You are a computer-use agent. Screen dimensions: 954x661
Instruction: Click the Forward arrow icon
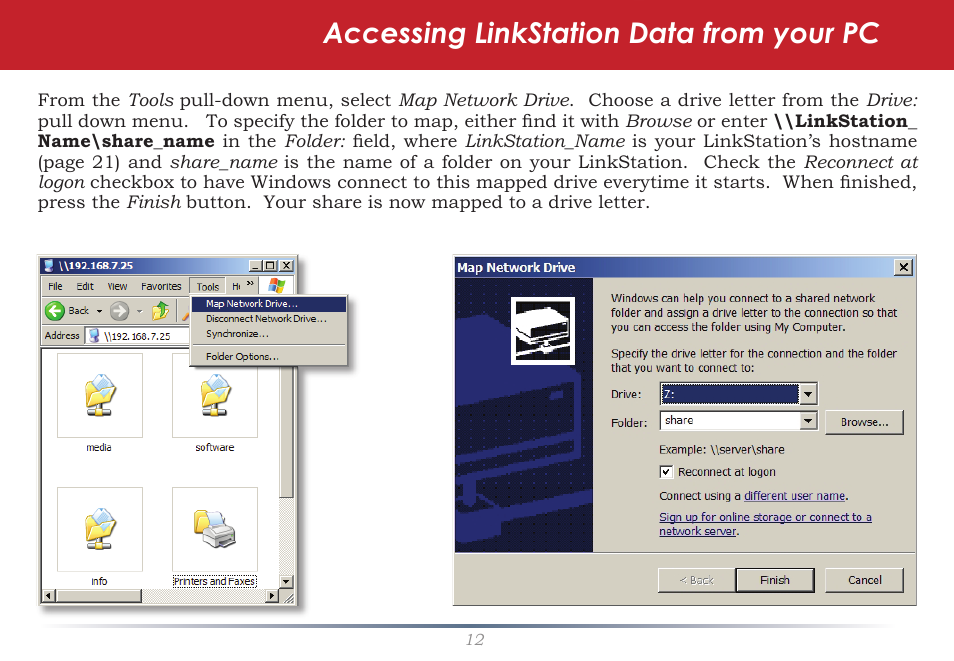[x=119, y=311]
